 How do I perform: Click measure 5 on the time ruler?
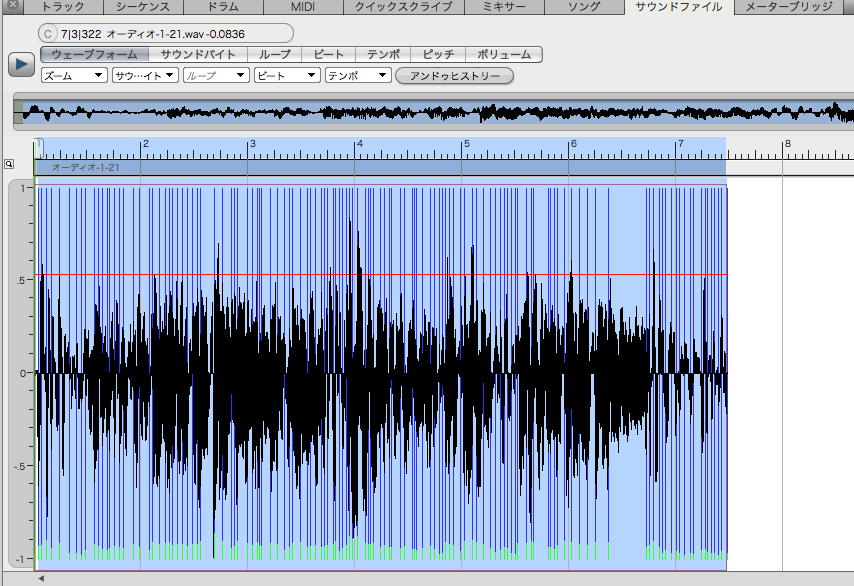pos(466,144)
